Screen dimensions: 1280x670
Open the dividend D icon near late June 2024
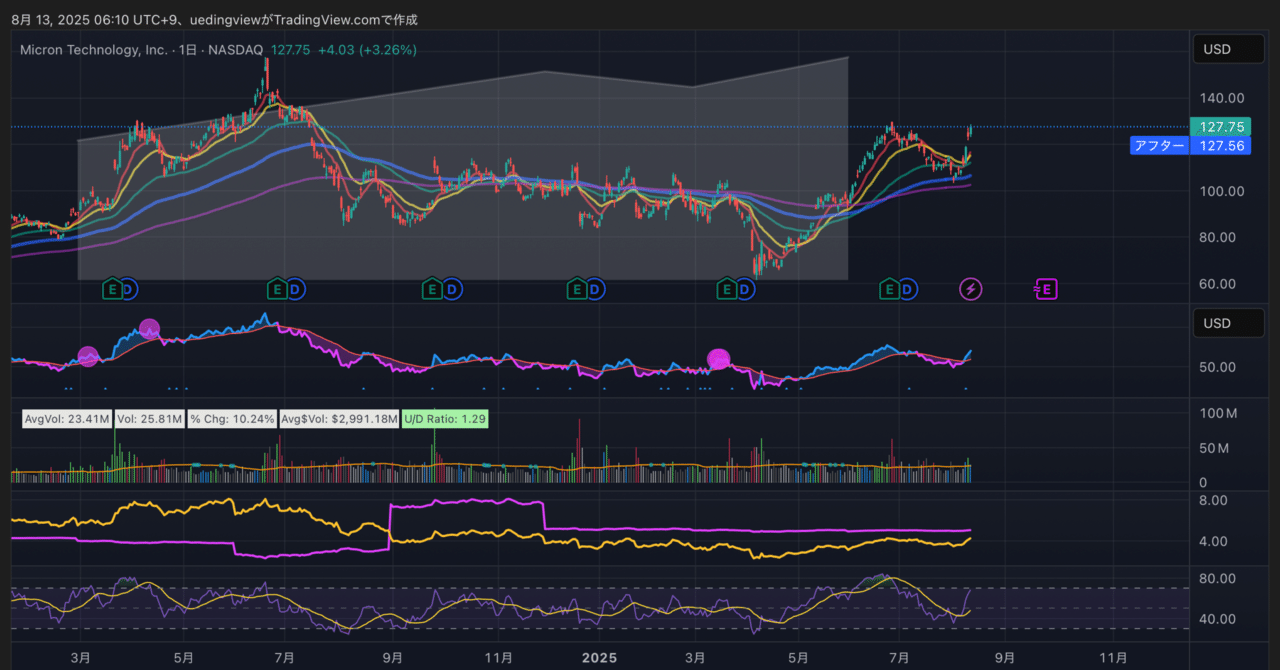(295, 290)
